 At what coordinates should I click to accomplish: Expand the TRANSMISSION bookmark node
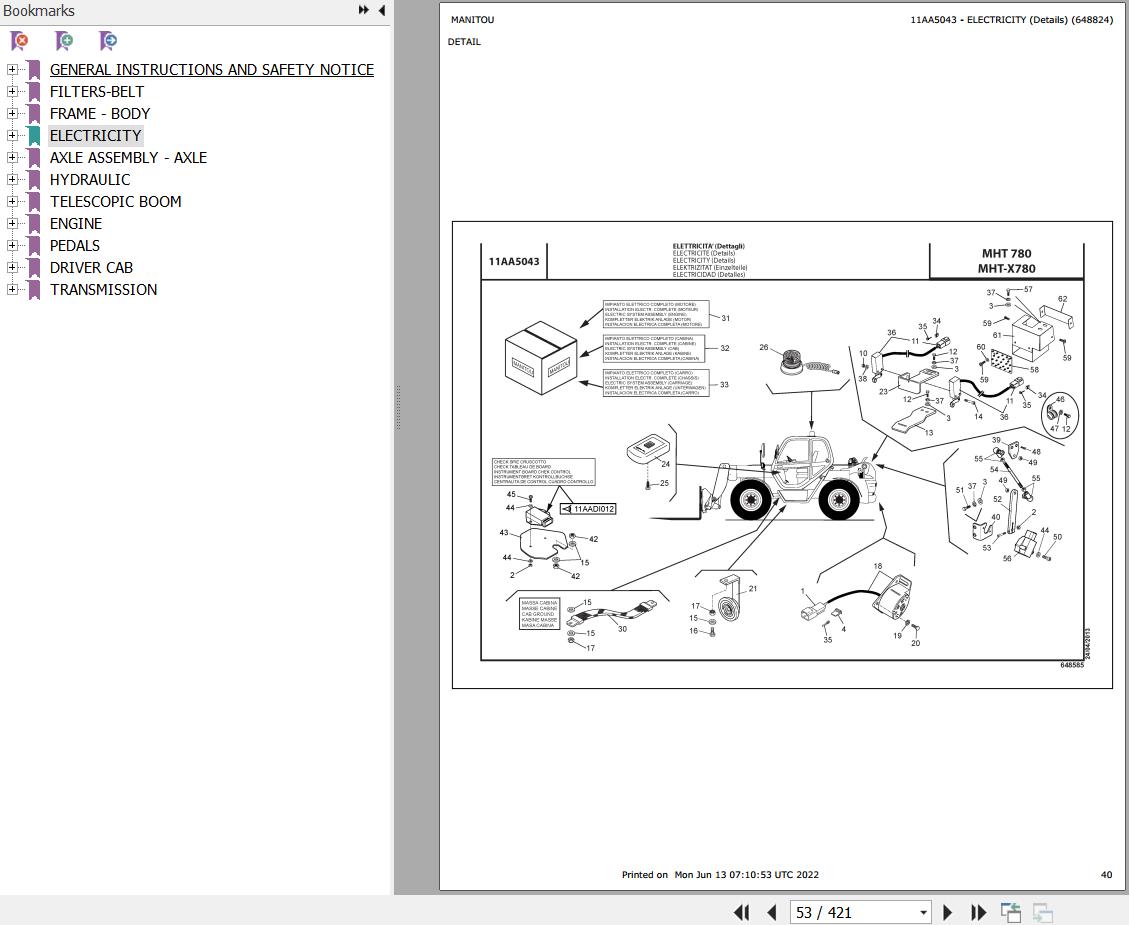point(12,289)
